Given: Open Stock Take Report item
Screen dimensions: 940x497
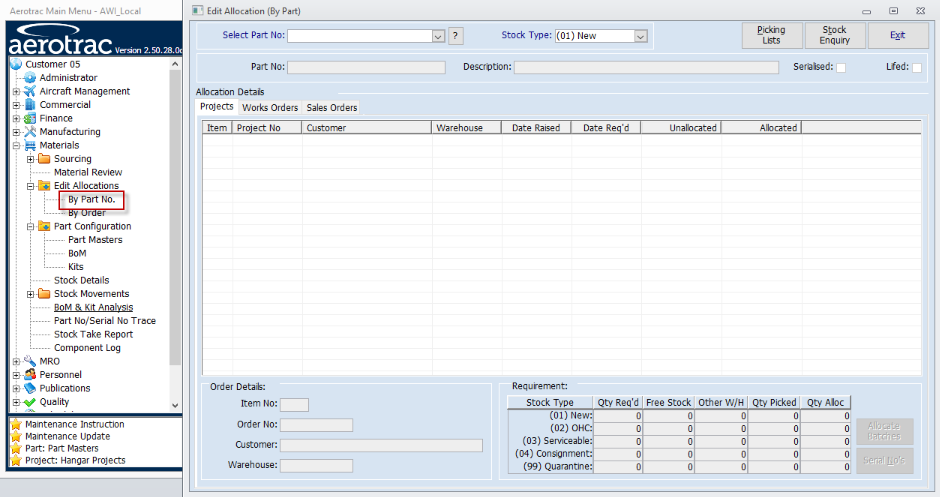Looking at the screenshot, I should pyautogui.click(x=94, y=335).
